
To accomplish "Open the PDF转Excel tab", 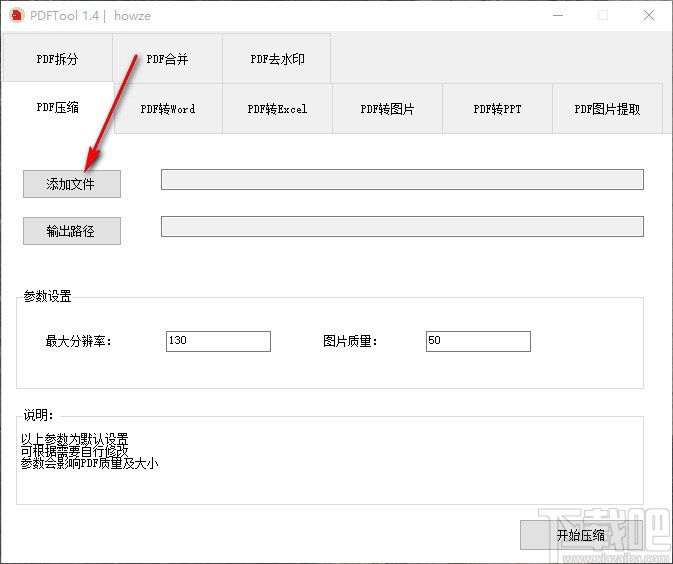I will pos(277,109).
